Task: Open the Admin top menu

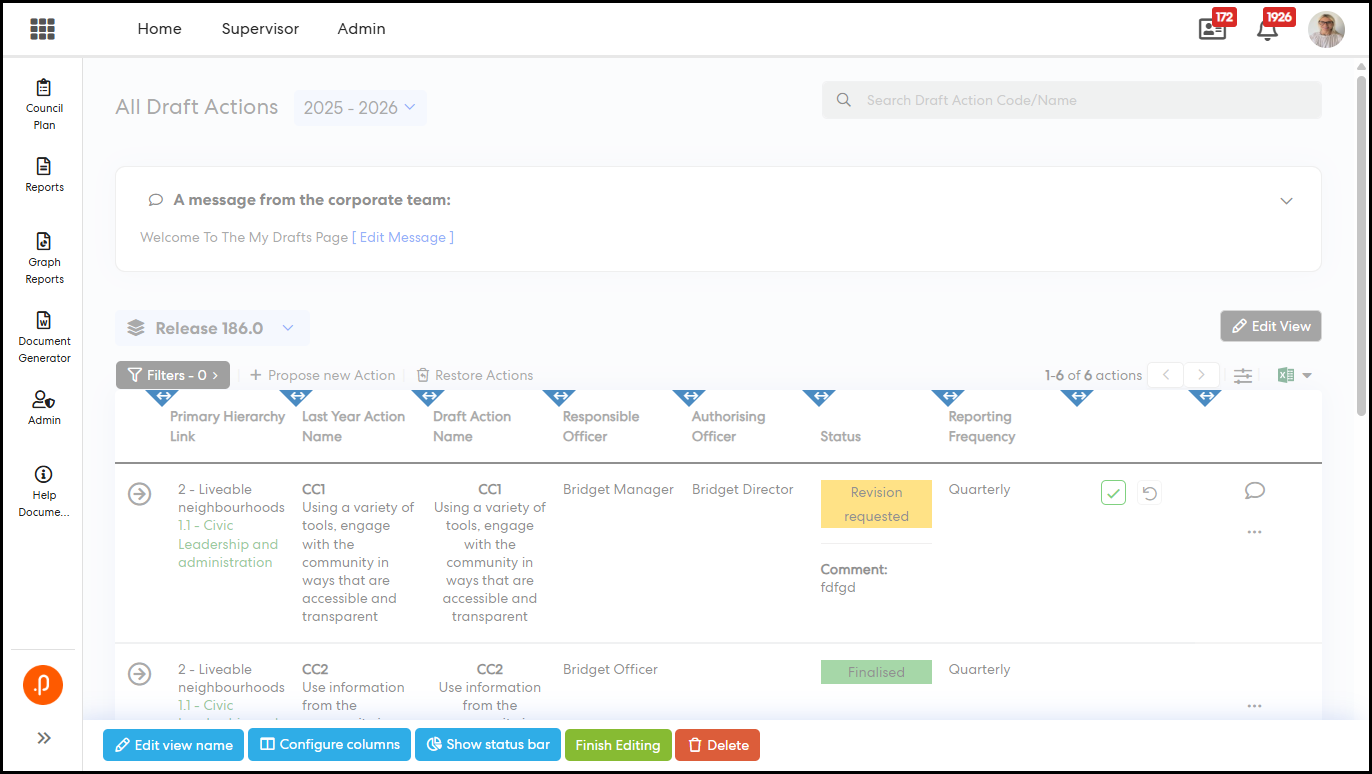Action: (361, 29)
